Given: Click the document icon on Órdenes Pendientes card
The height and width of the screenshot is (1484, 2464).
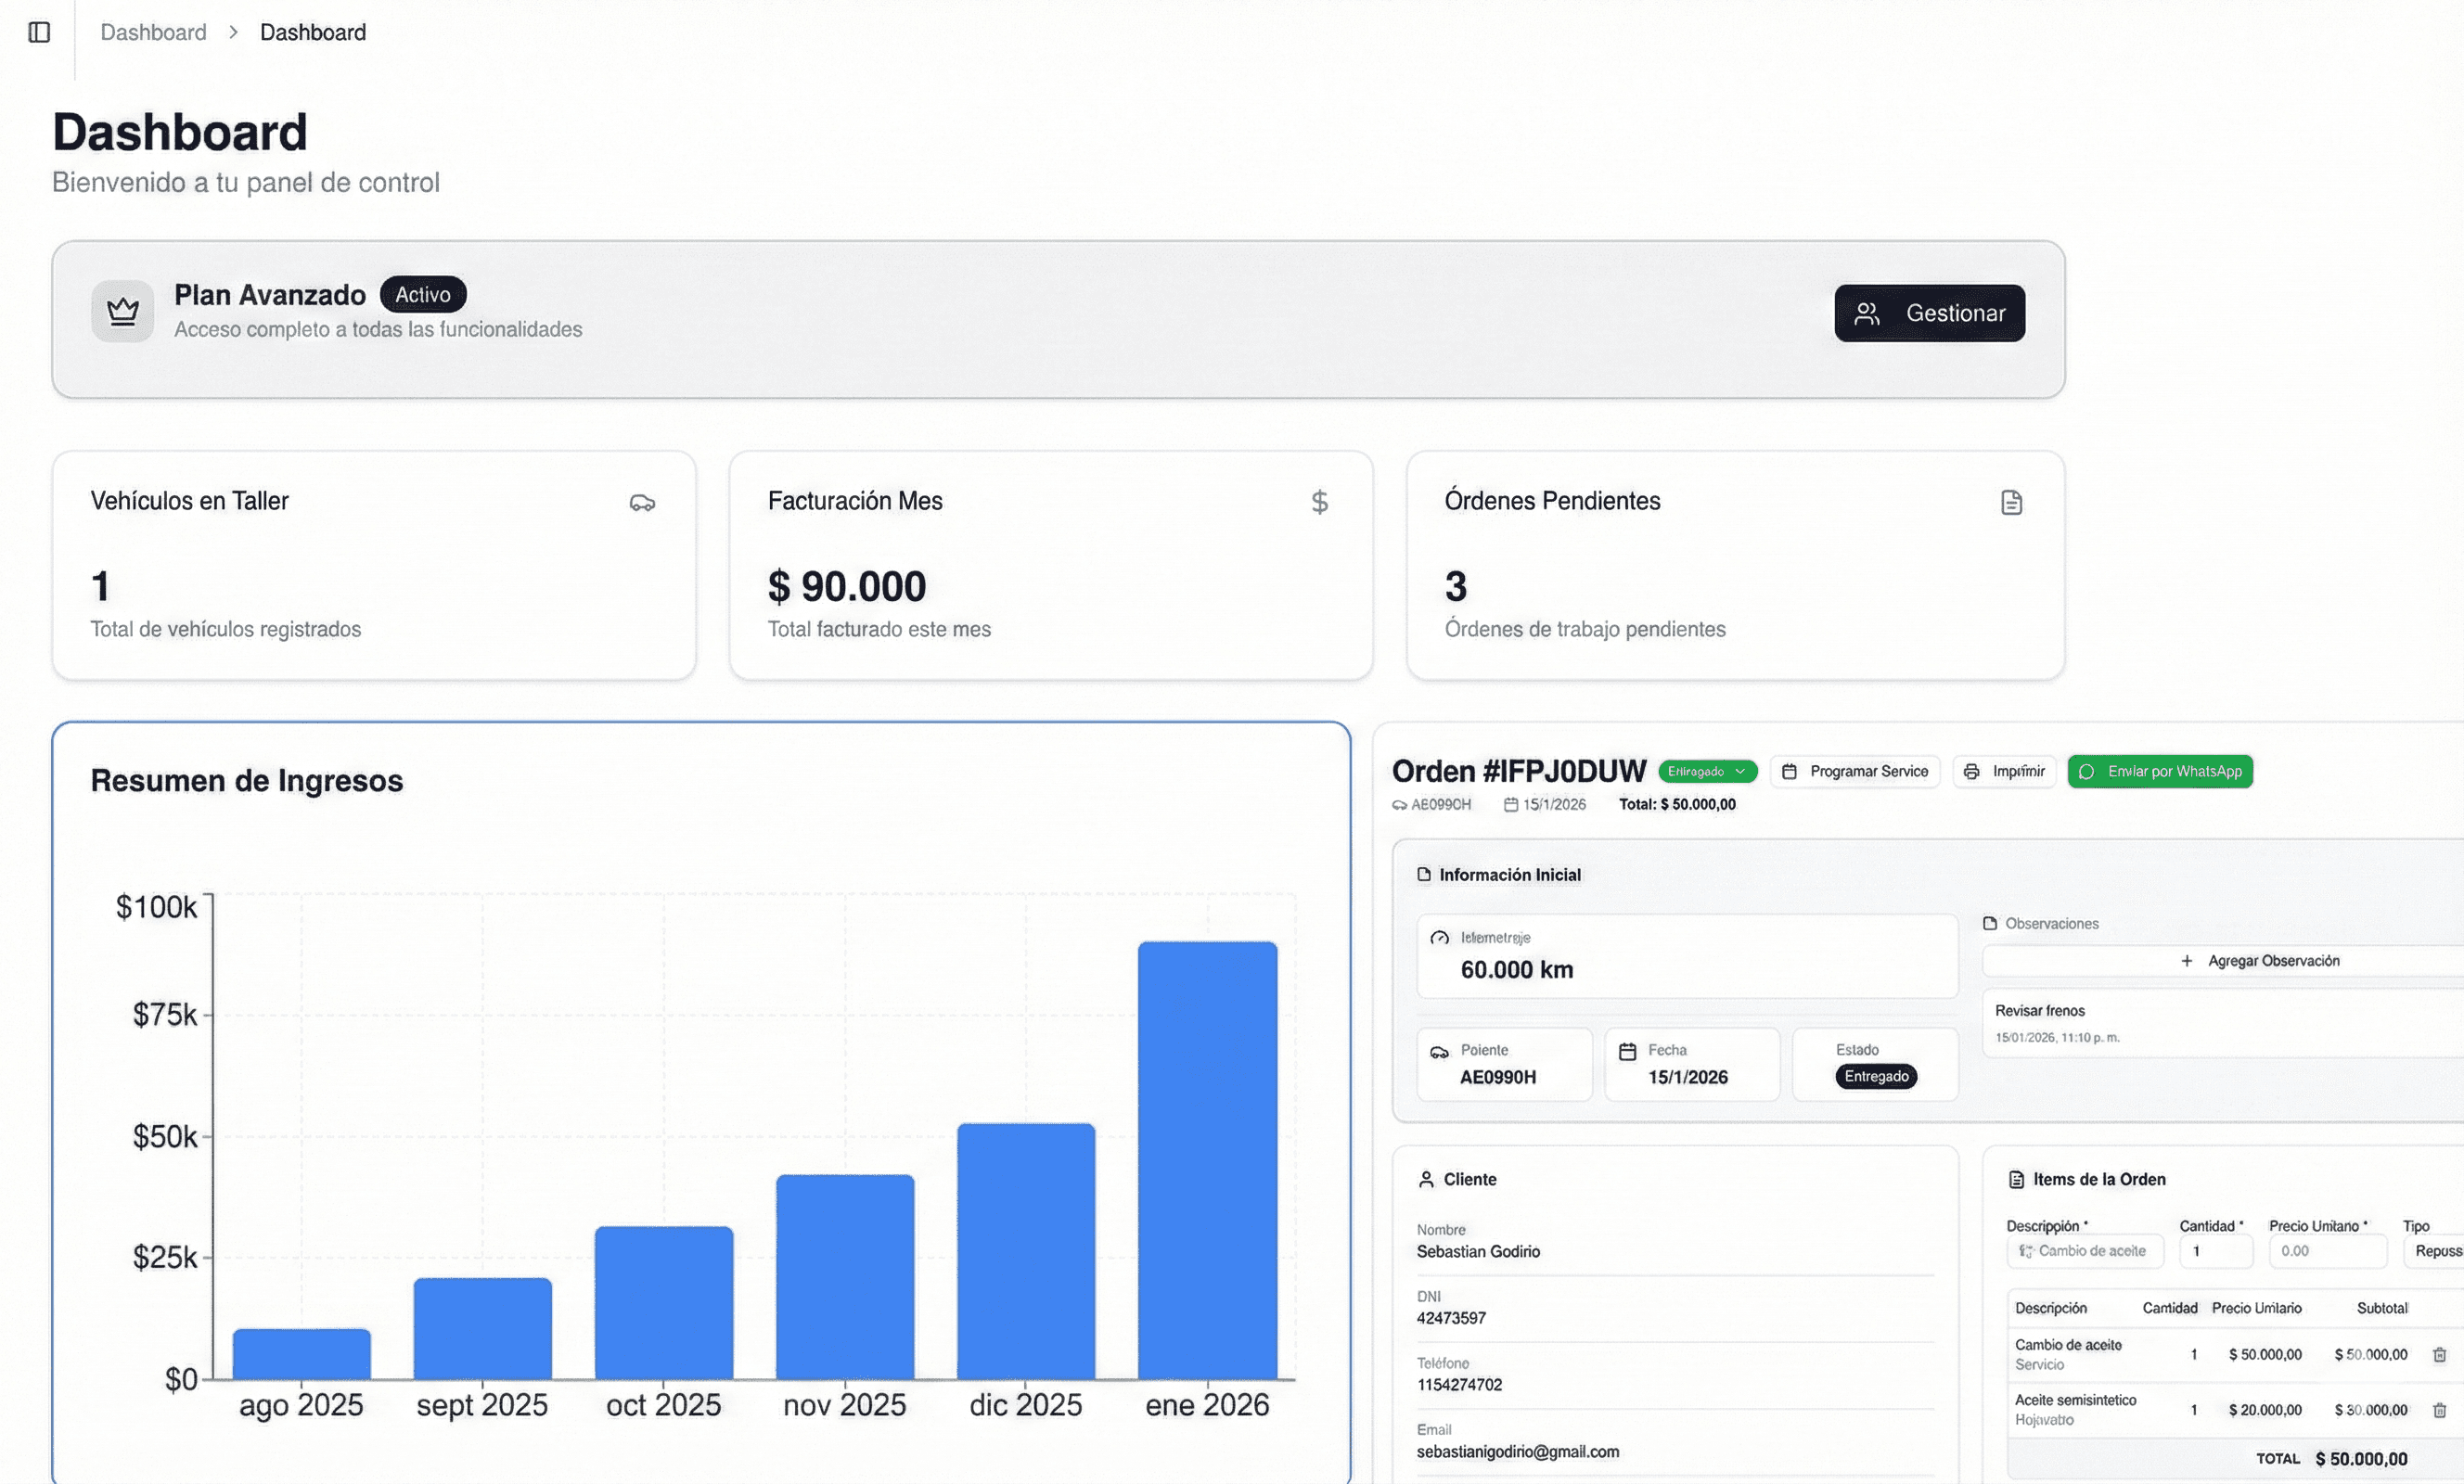Looking at the screenshot, I should [2010, 503].
